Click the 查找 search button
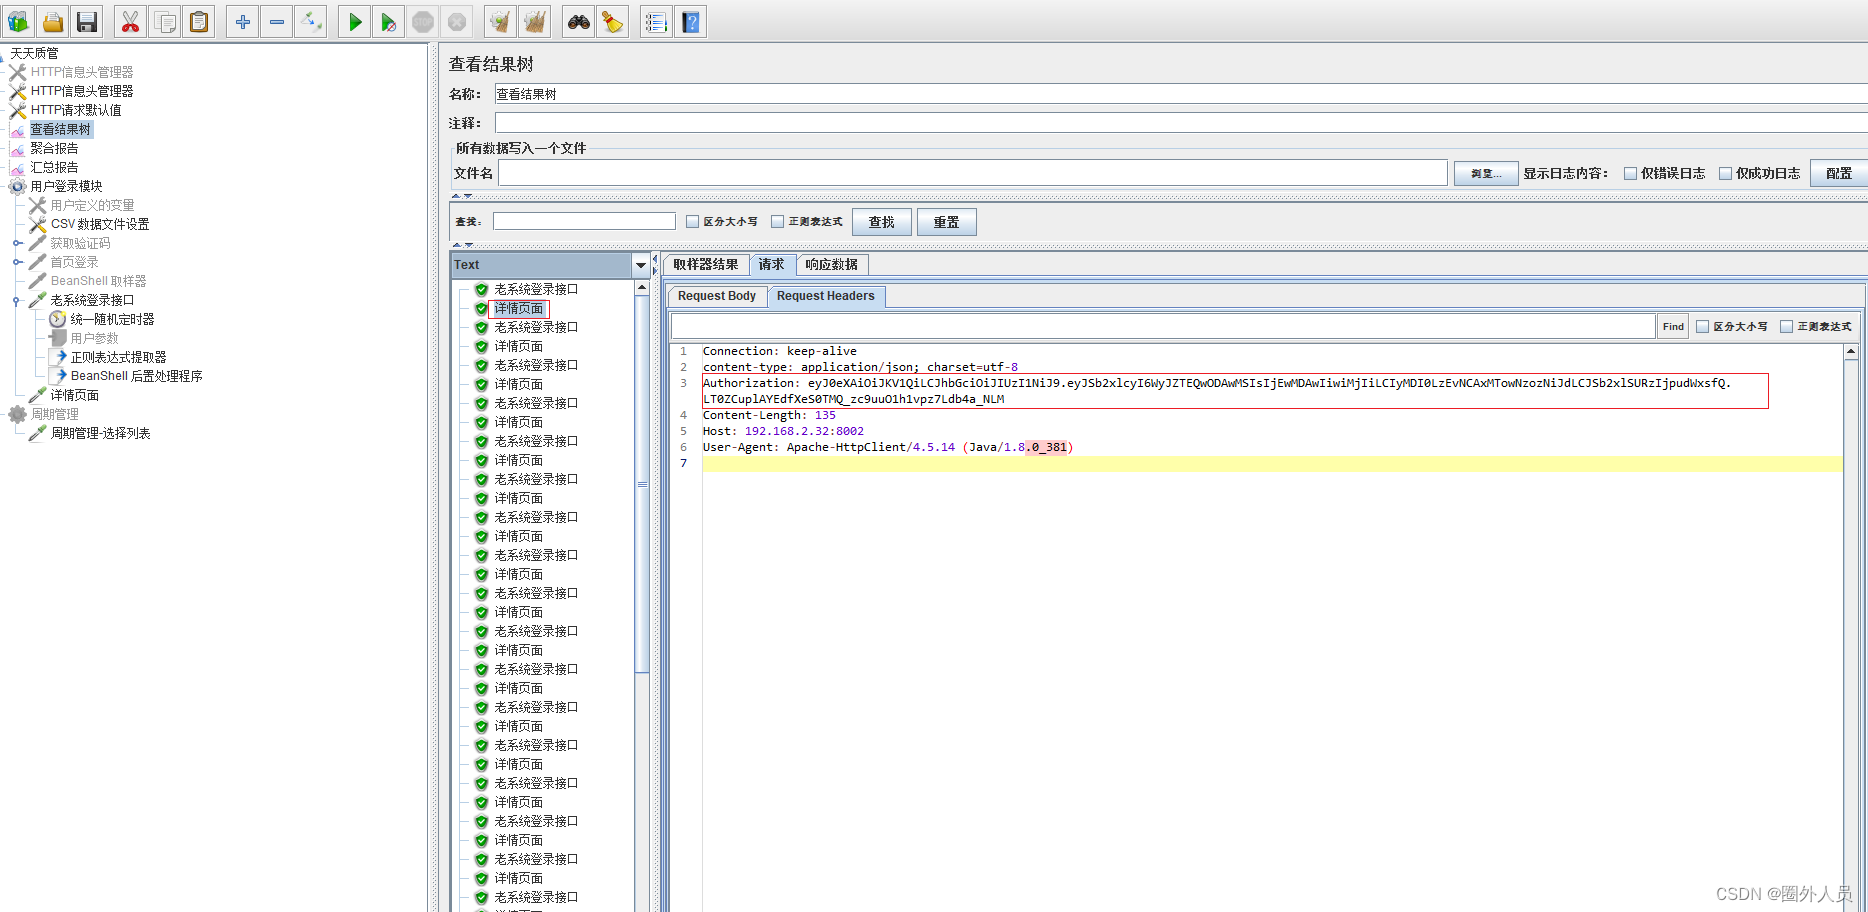The width and height of the screenshot is (1868, 912). tap(882, 222)
